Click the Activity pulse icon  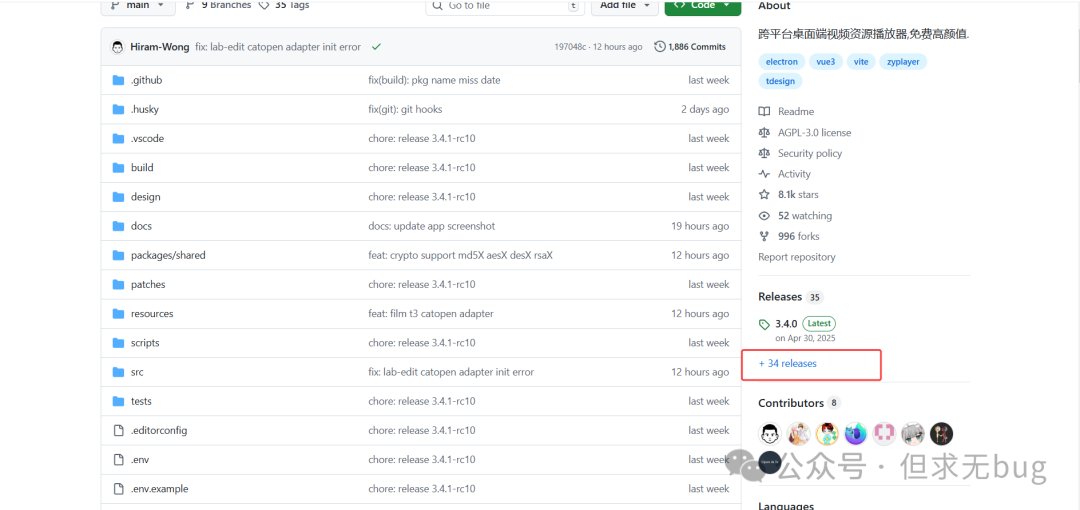click(765, 175)
